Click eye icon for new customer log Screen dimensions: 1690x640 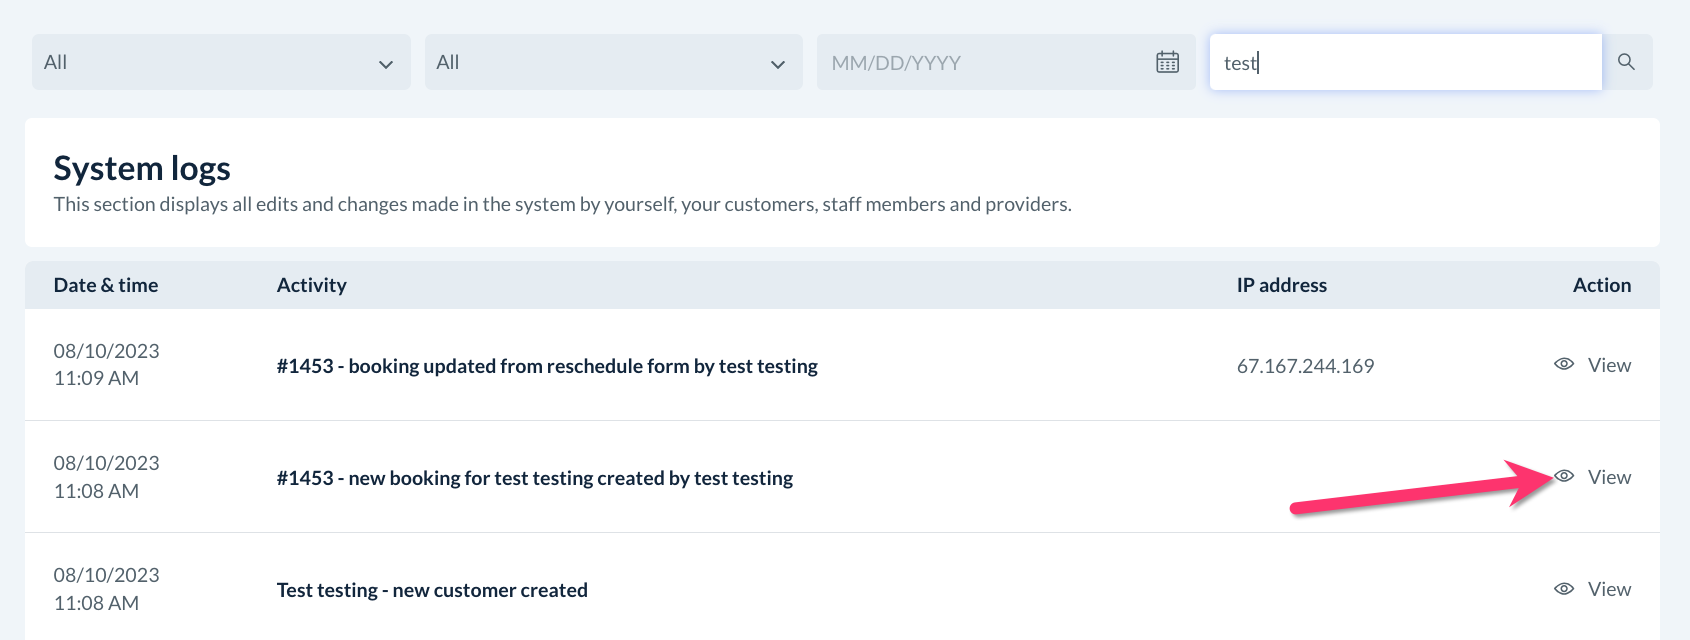(x=1564, y=589)
